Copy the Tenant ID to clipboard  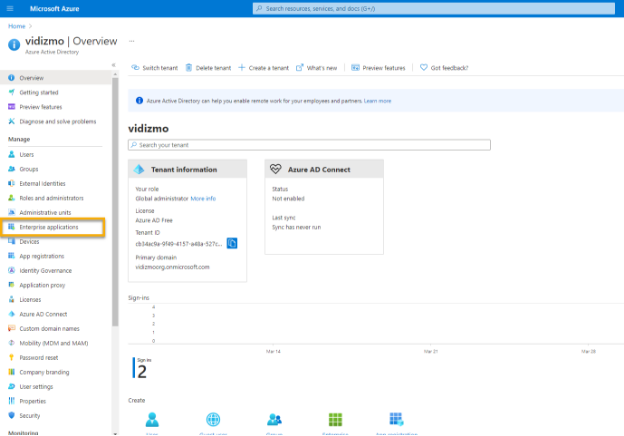(232, 243)
